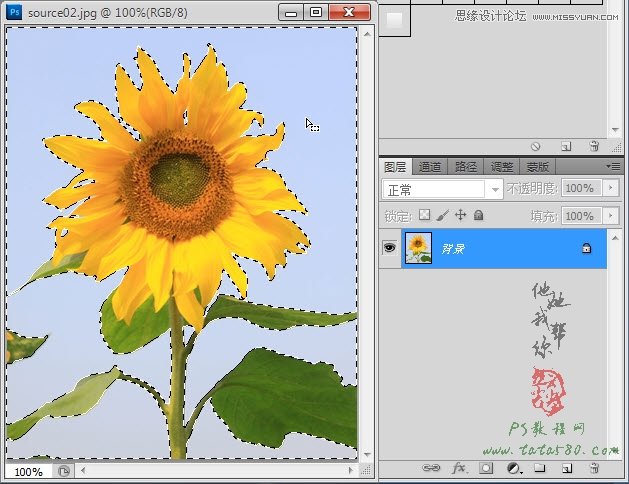Screen dimensions: 629x484
Task: Click the status bar document info icon
Action: coord(63,471)
